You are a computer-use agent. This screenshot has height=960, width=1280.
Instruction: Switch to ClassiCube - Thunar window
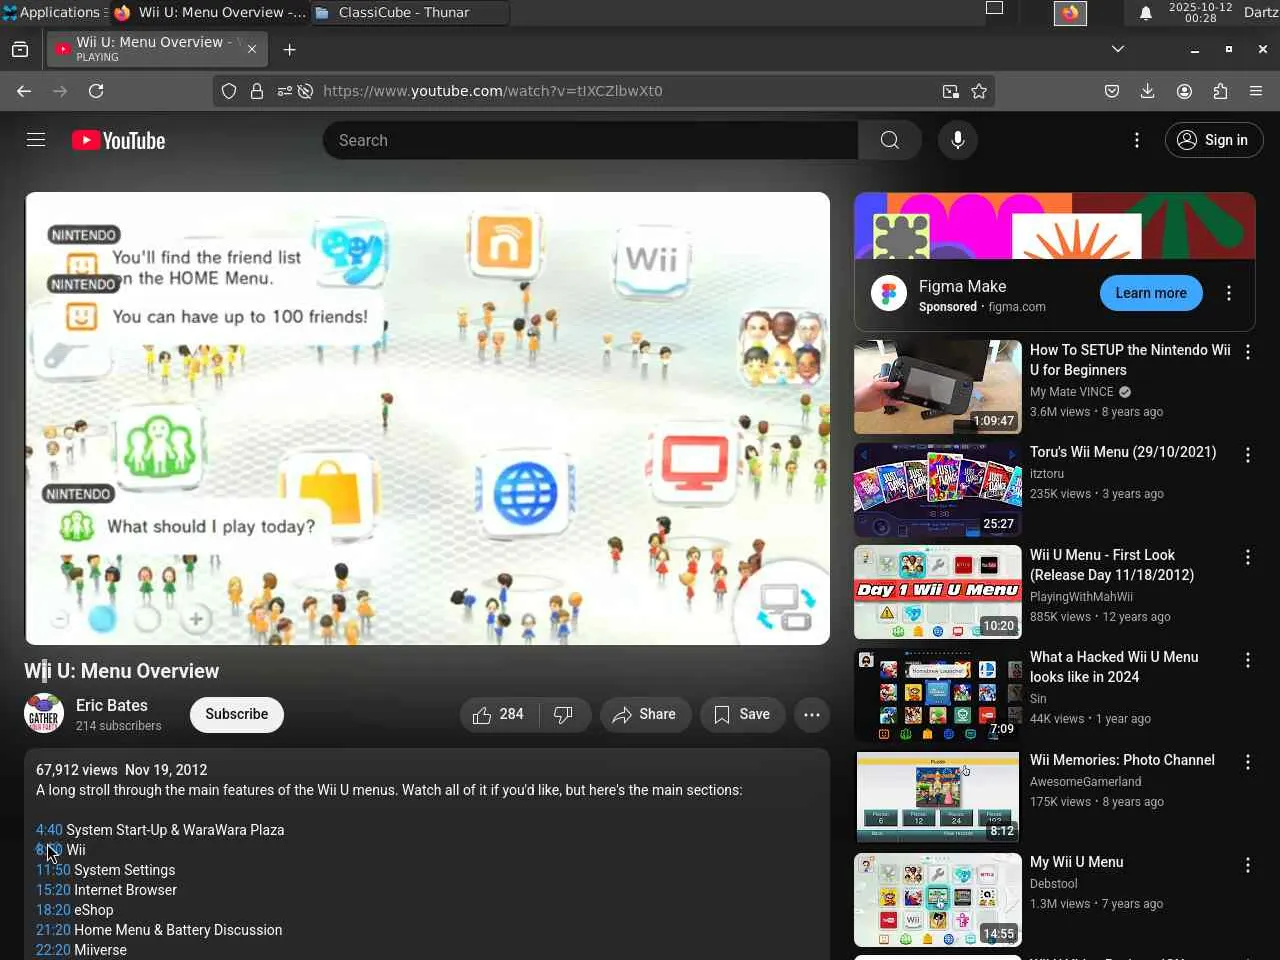tap(410, 13)
